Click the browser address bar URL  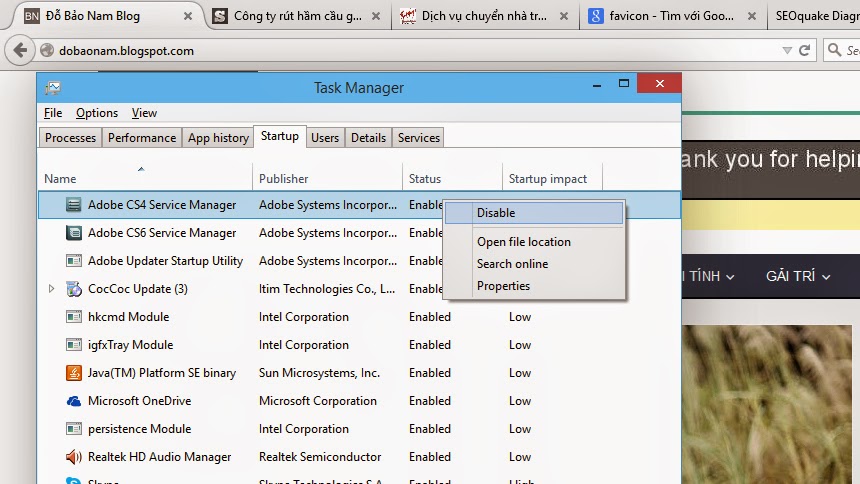coord(127,51)
